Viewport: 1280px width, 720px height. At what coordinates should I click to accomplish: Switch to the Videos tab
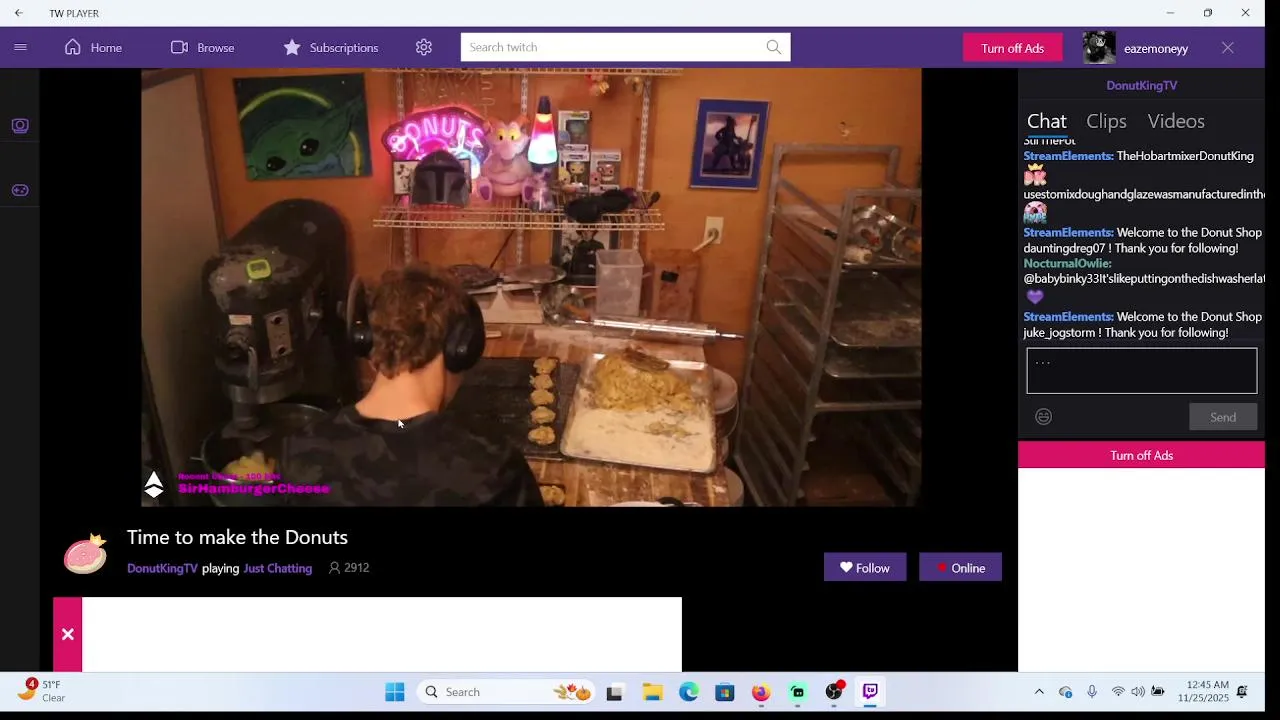click(x=1176, y=121)
